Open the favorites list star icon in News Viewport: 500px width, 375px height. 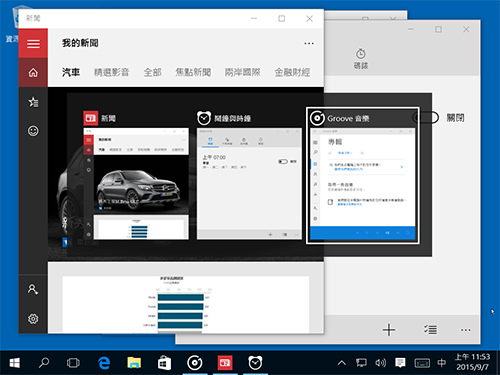pyautogui.click(x=33, y=102)
